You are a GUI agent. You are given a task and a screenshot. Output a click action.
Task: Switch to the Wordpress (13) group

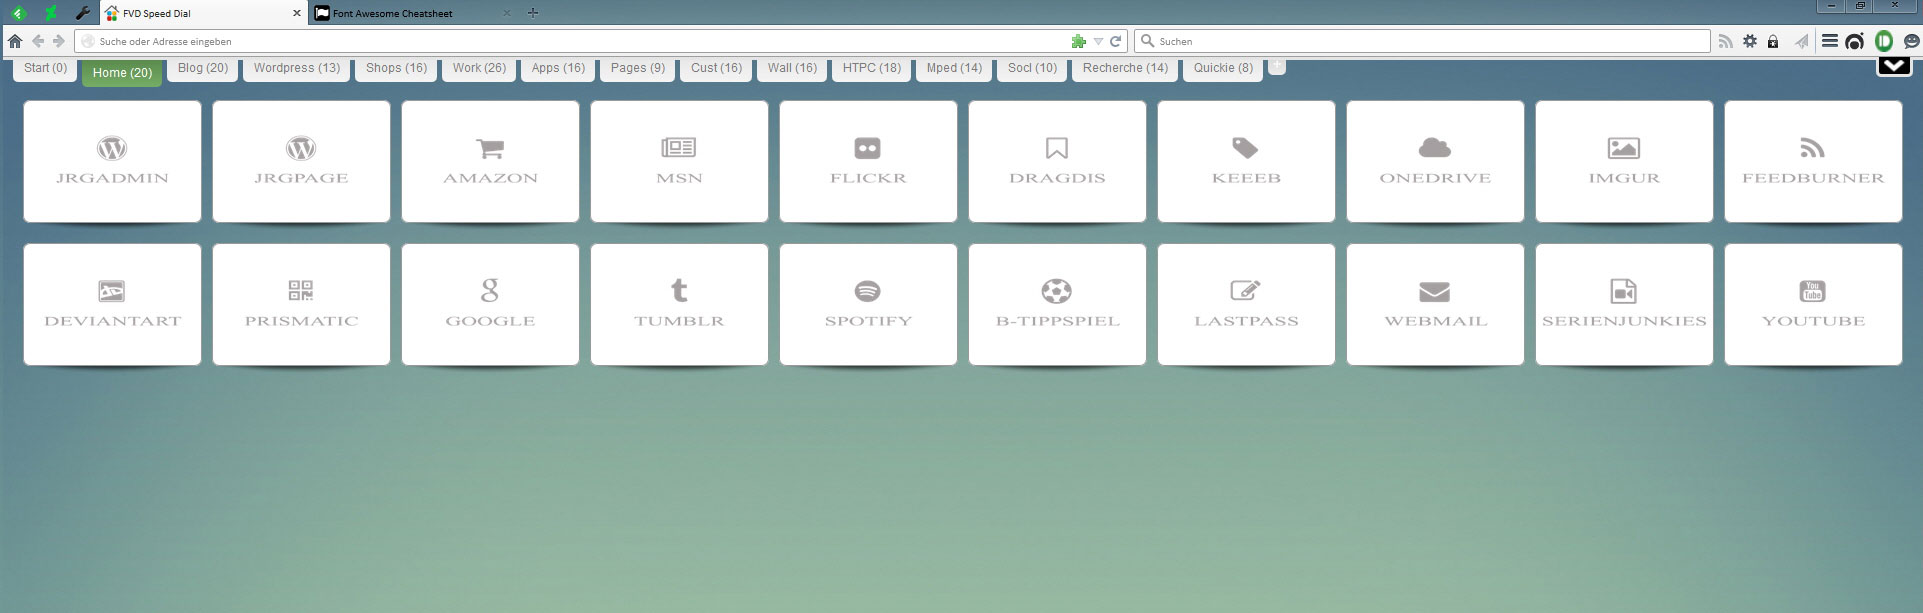297,68
